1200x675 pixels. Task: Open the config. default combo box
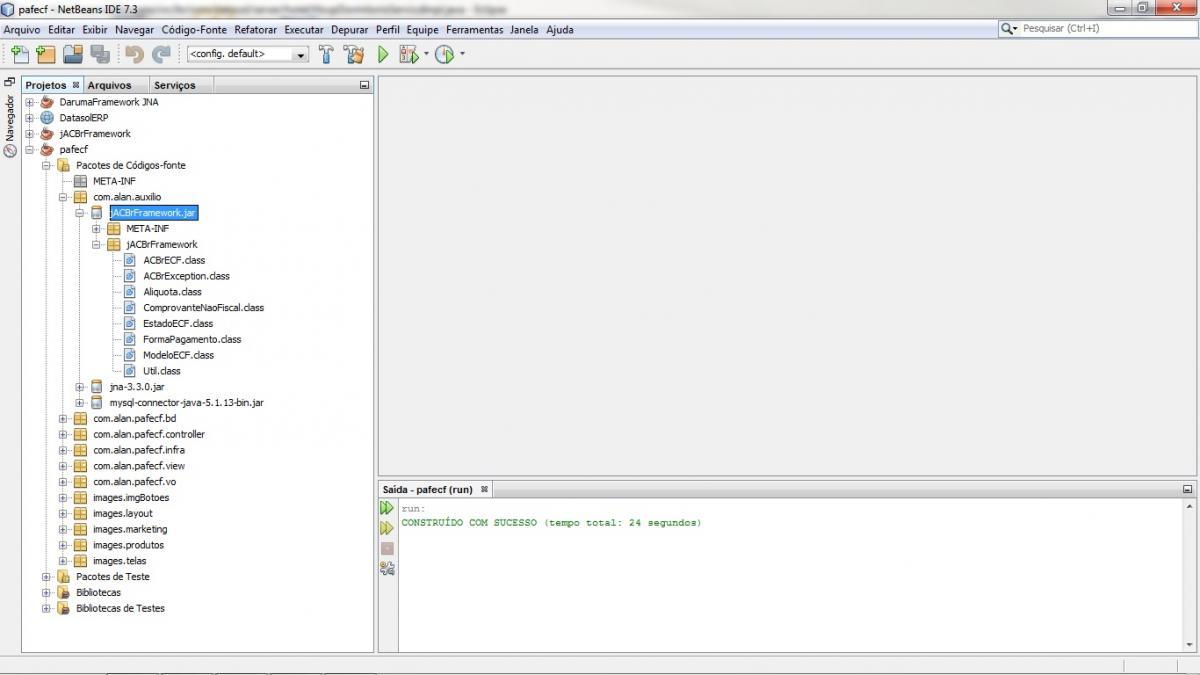tap(248, 54)
